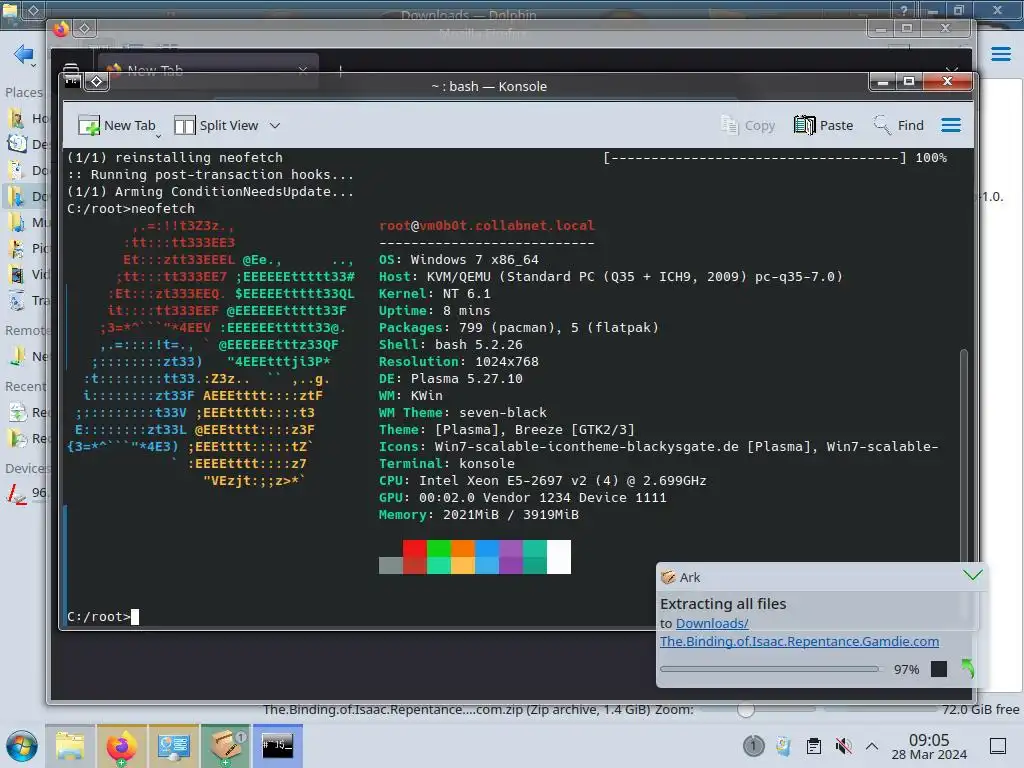
Task: Expand the Split View options chevron
Action: (x=275, y=125)
